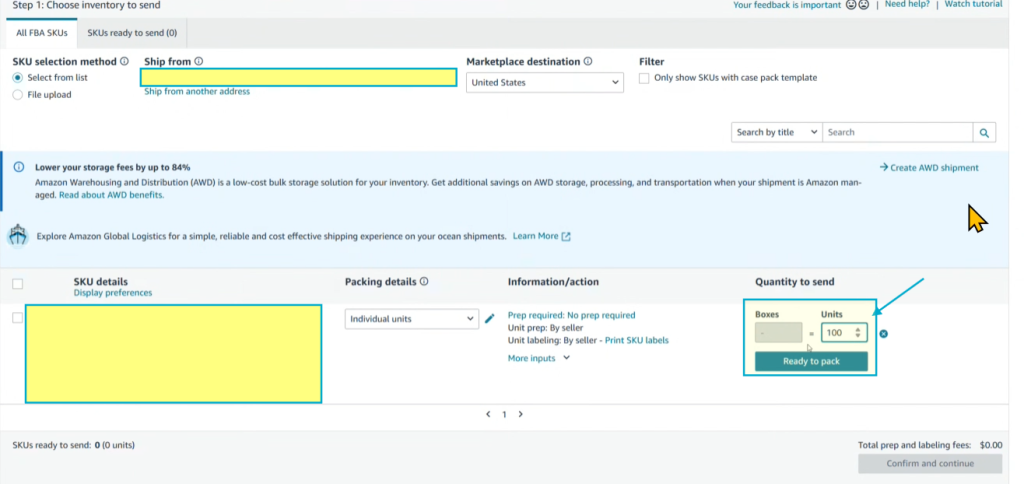1024x484 pixels.
Task: Select the 'File upload' radio button
Action: (x=18, y=95)
